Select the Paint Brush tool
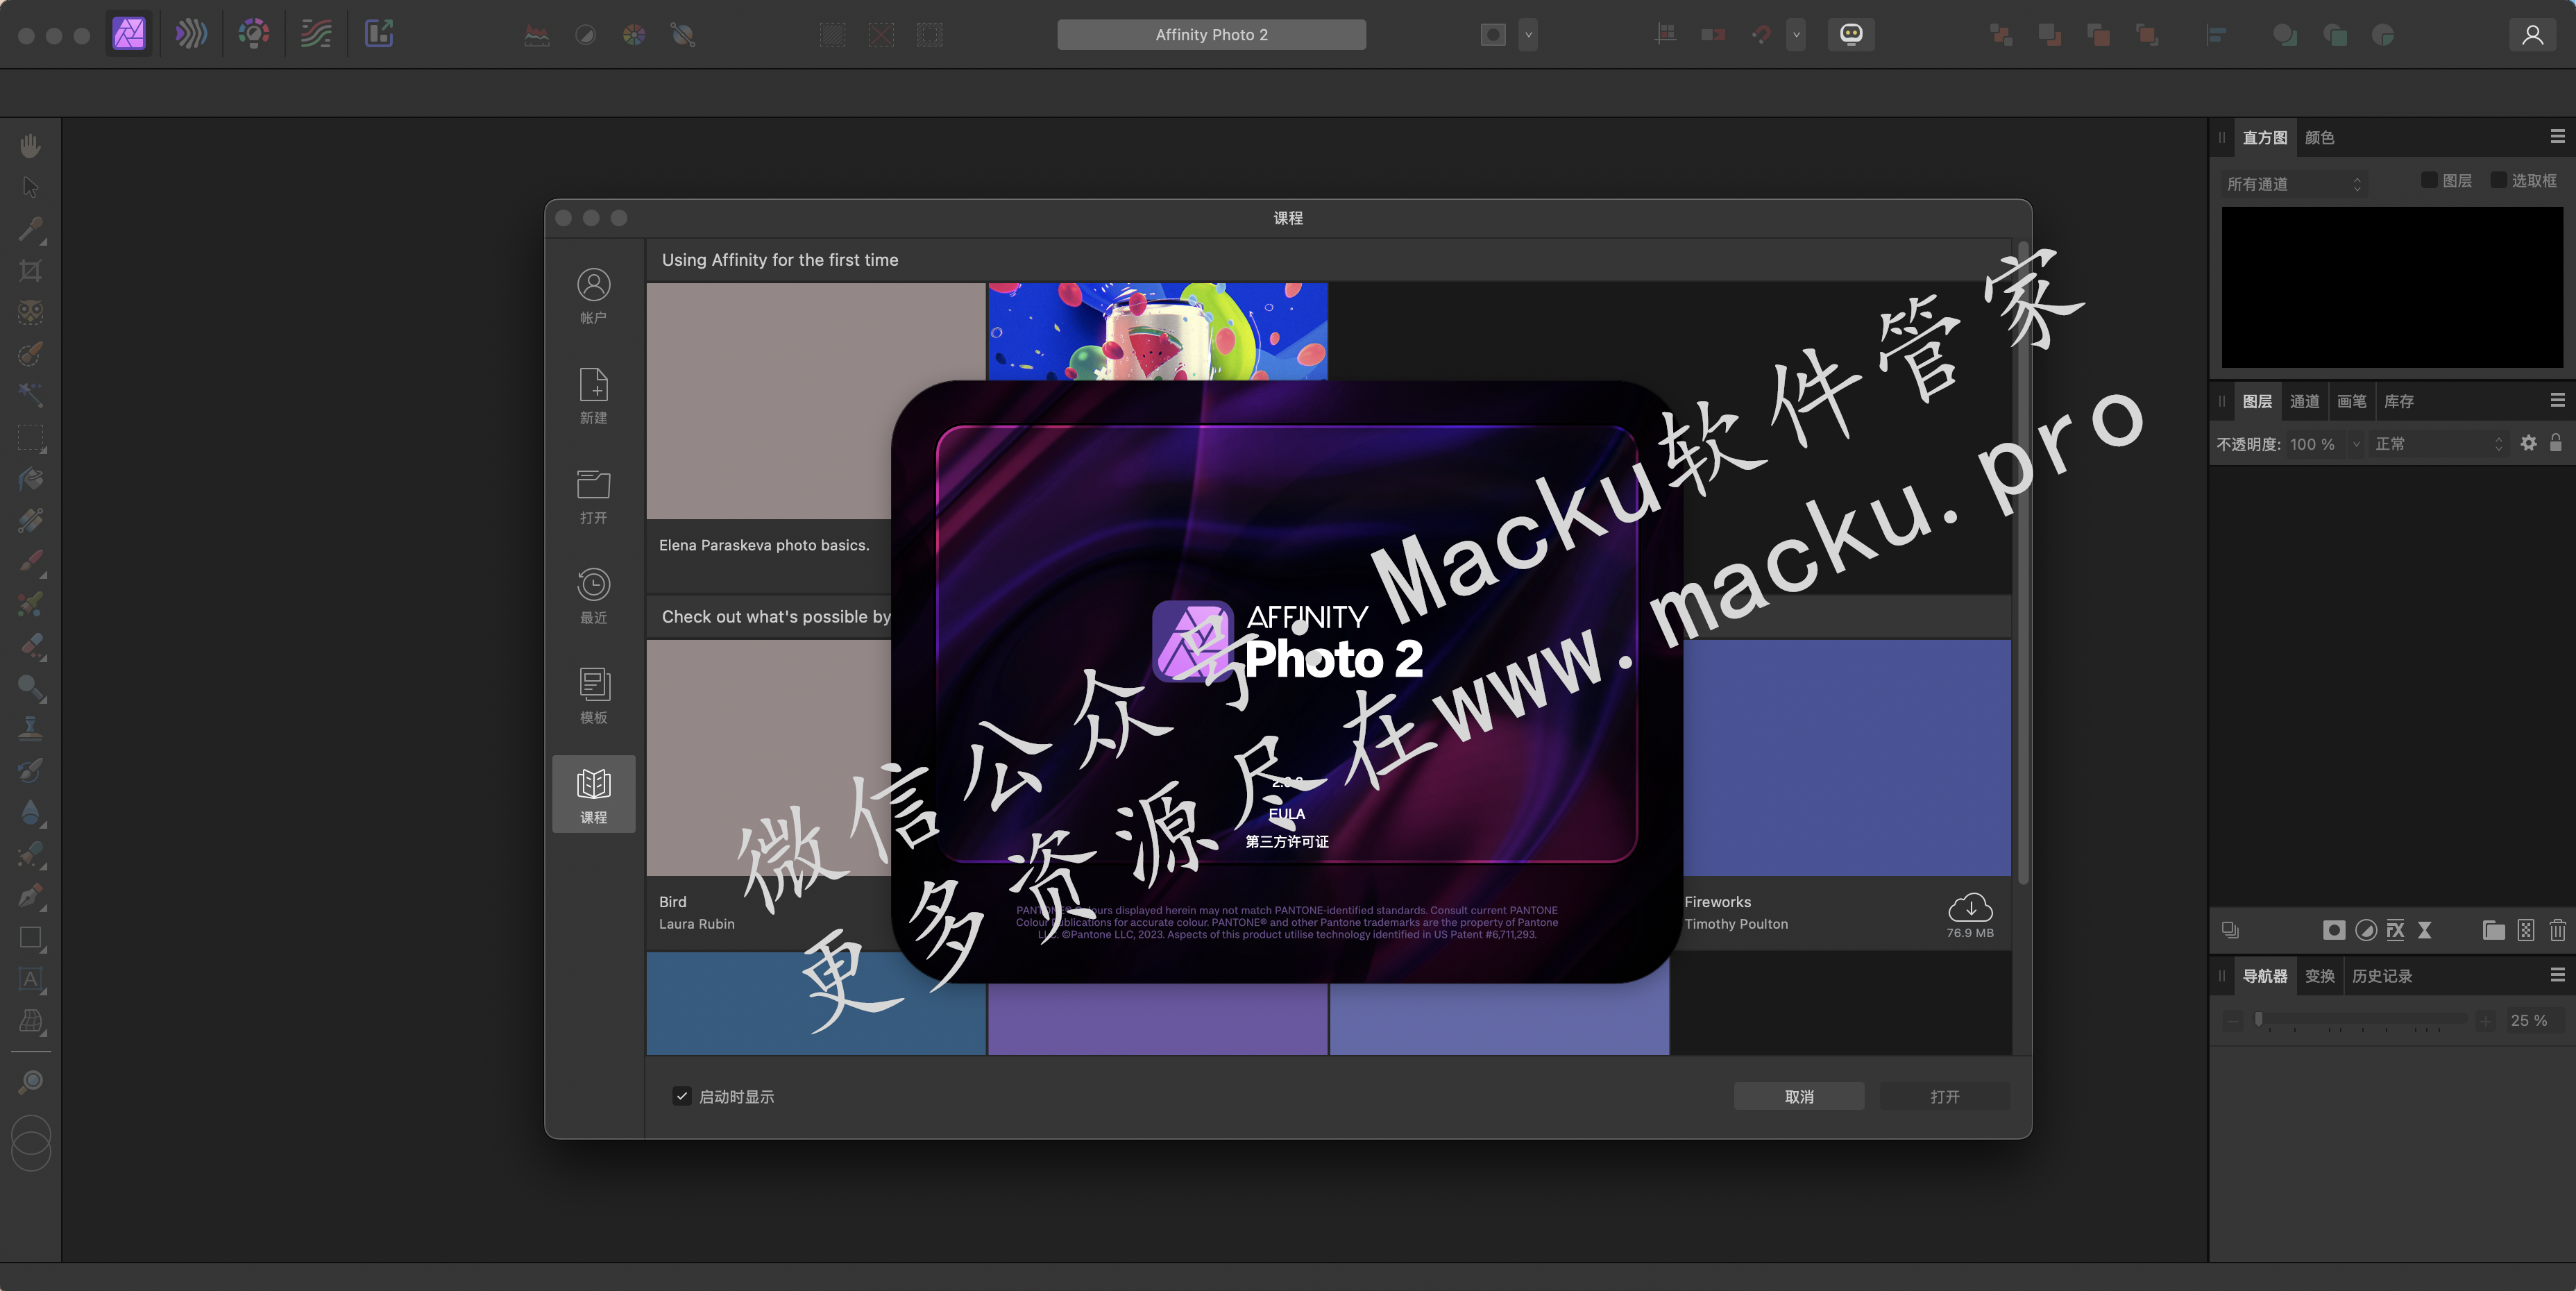Screen dimensions: 2576x1291 coord(30,562)
